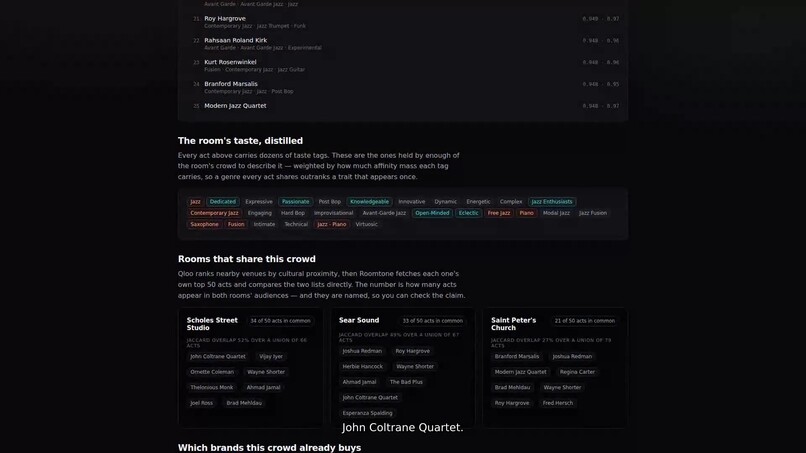This screenshot has width=806, height=453.
Task: Select the Thelonious Monk chip
Action: click(211, 387)
